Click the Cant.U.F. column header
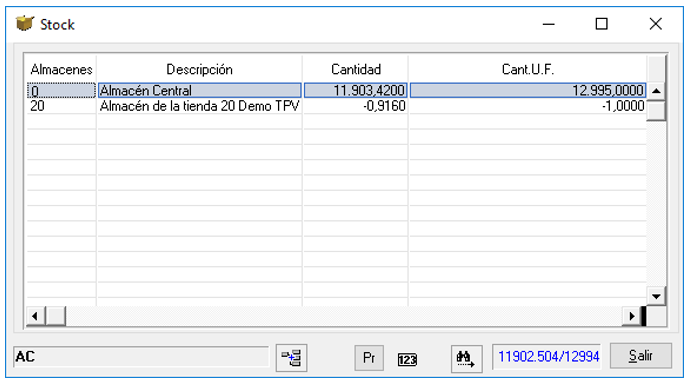Image resolution: width=688 pixels, height=385 pixels. point(528,69)
